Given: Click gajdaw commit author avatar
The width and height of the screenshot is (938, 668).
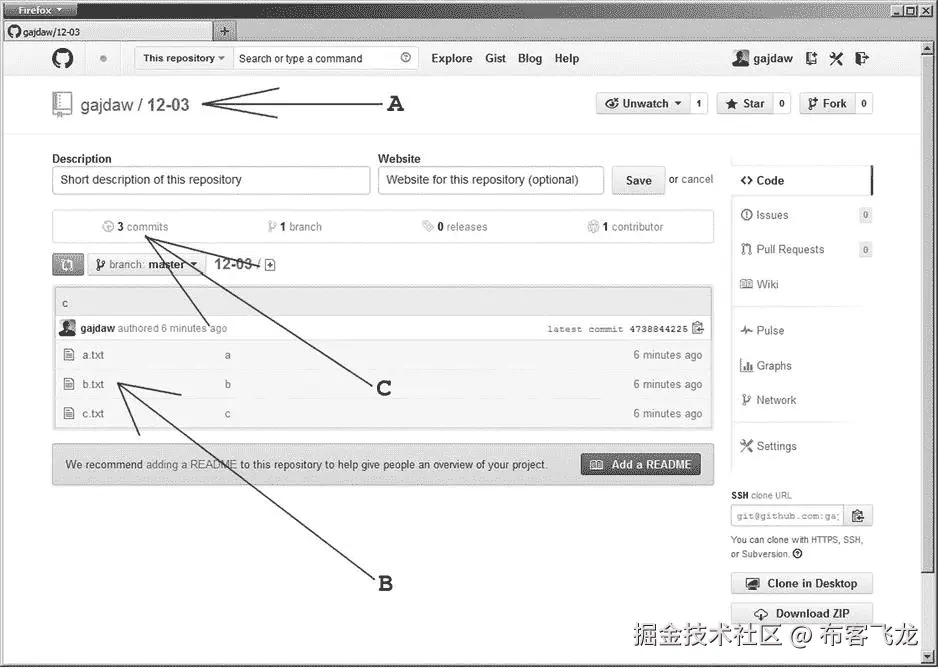Looking at the screenshot, I should coord(68,328).
